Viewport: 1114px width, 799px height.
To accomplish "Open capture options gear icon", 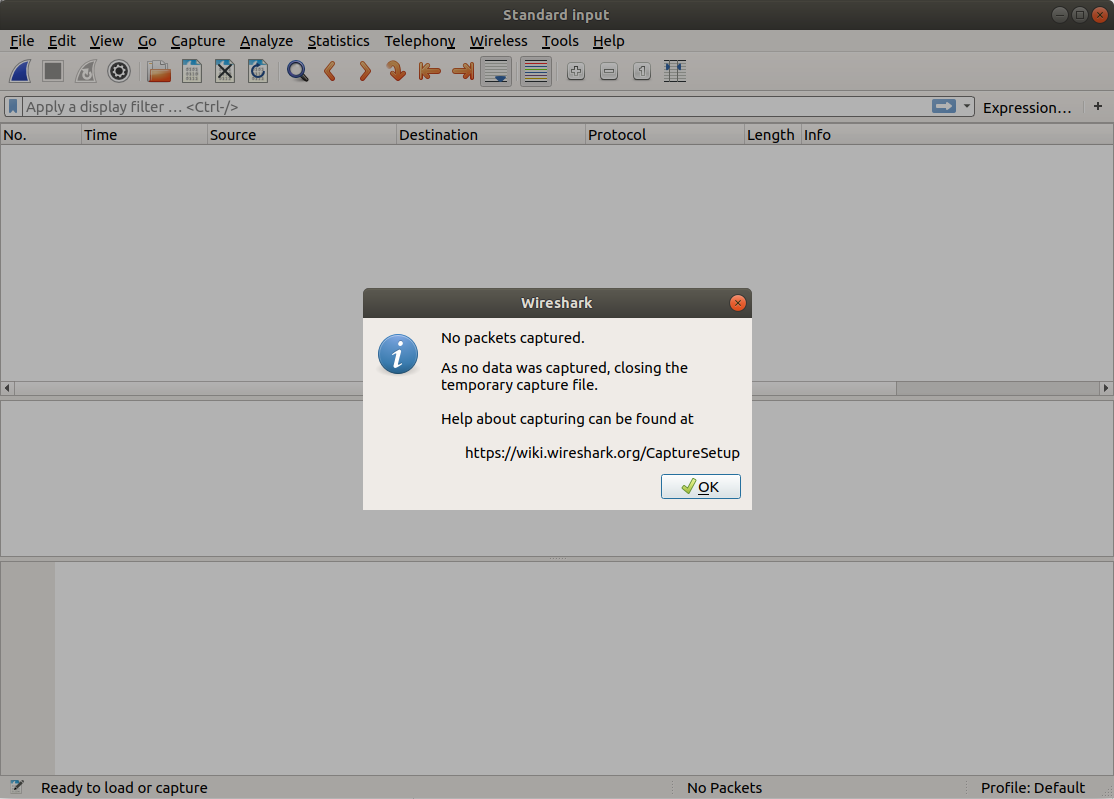I will 119,71.
